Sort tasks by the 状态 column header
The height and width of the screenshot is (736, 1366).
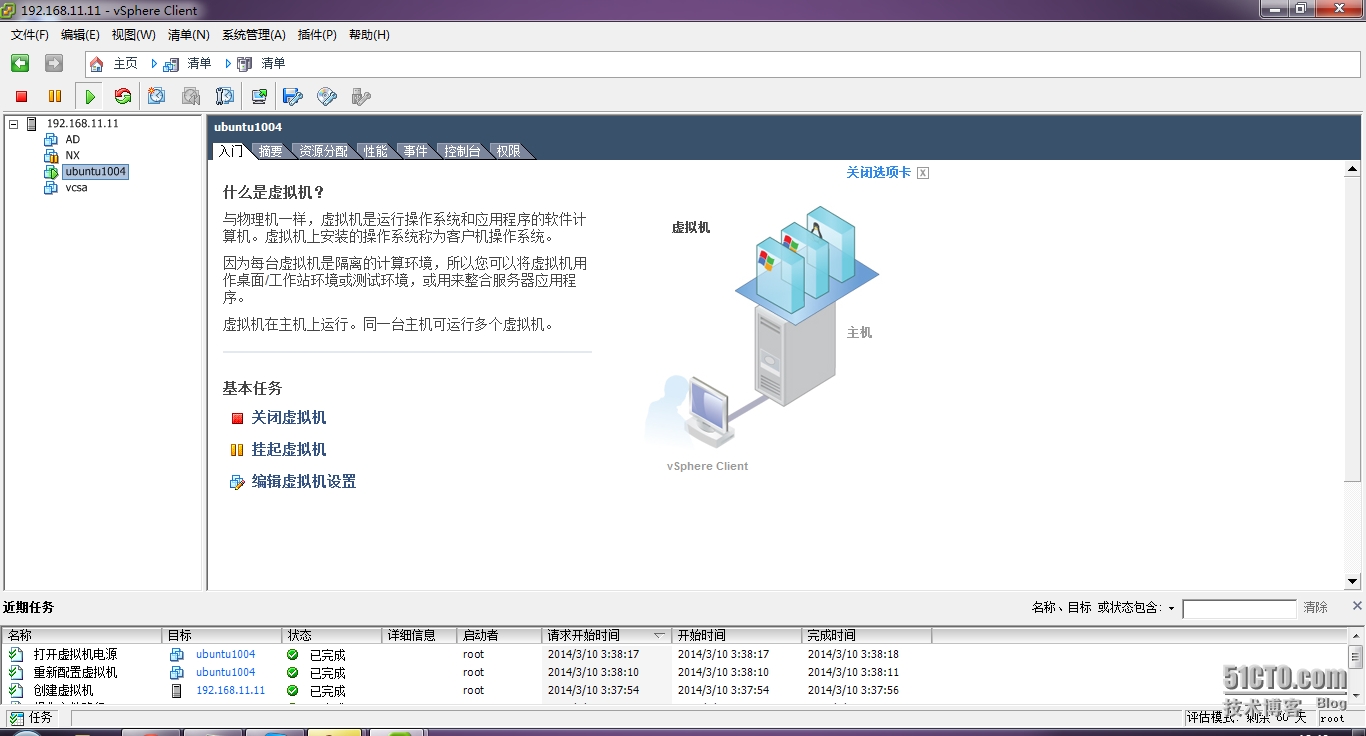pos(332,635)
